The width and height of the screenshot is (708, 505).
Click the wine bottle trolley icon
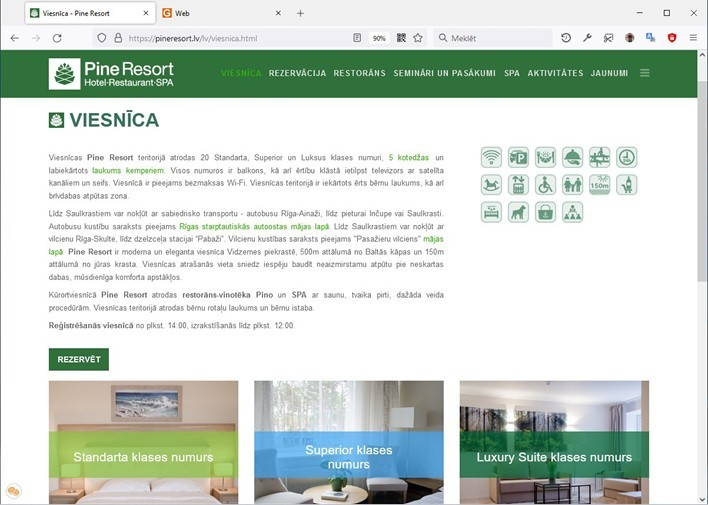(627, 185)
